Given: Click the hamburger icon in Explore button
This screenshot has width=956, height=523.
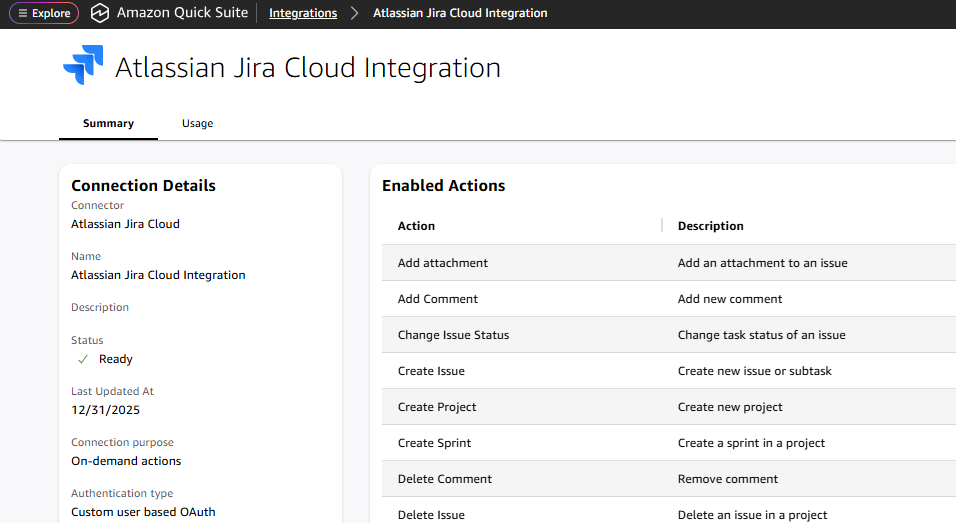Looking at the screenshot, I should tap(23, 14).
